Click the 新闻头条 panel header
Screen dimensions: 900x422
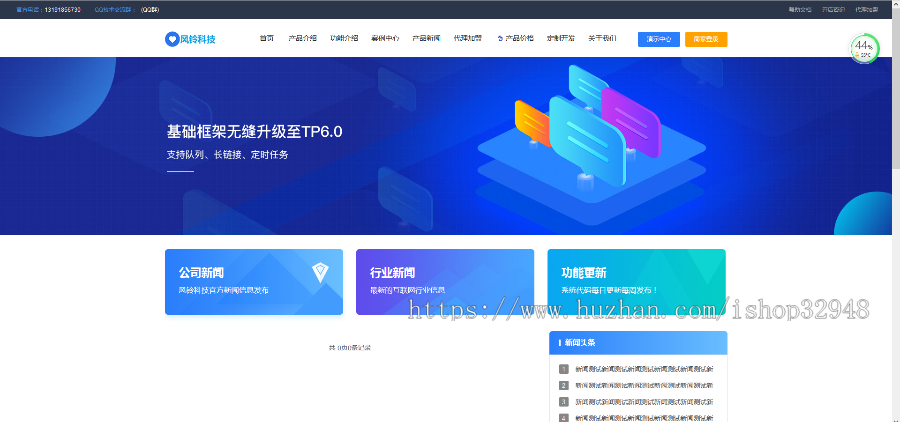(638, 343)
